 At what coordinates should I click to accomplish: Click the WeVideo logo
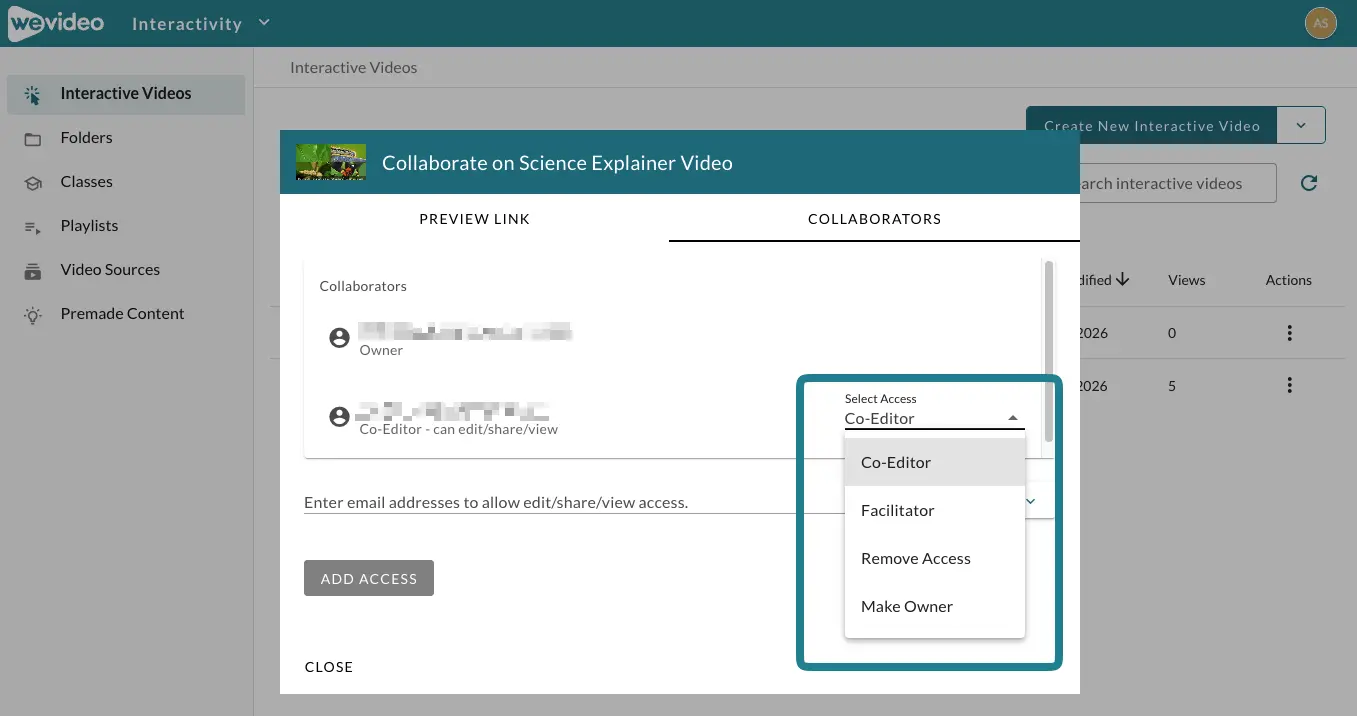(55, 23)
